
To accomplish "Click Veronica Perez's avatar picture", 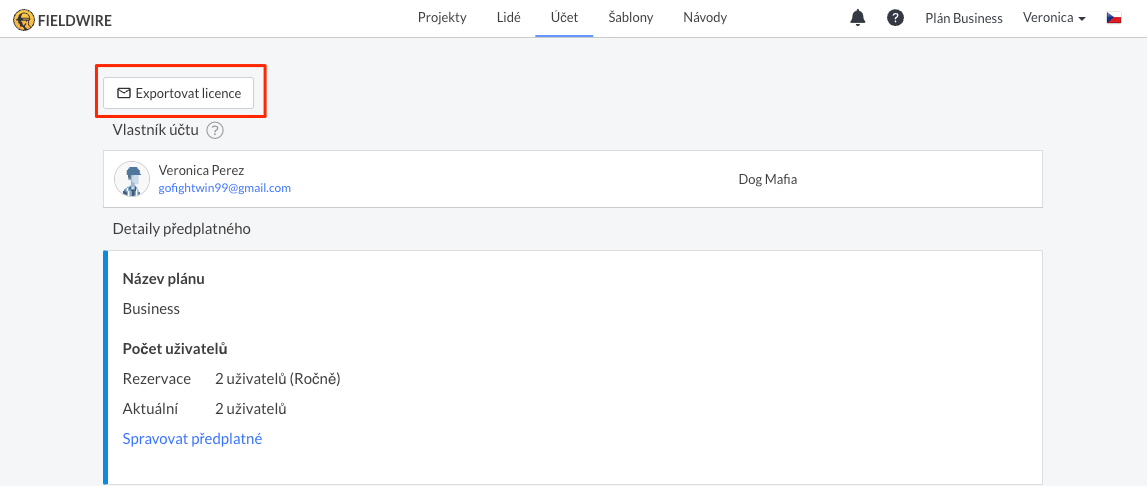I will (132, 179).
